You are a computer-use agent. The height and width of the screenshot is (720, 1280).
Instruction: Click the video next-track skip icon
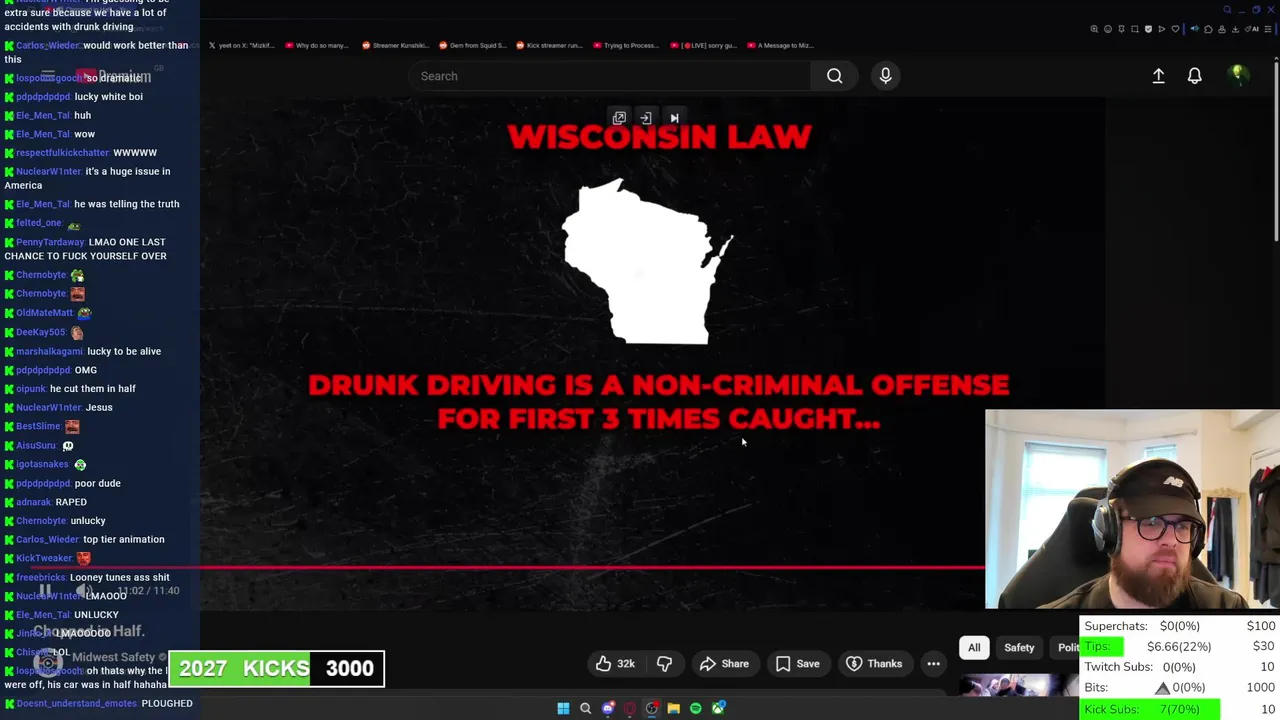pyautogui.click(x=674, y=118)
